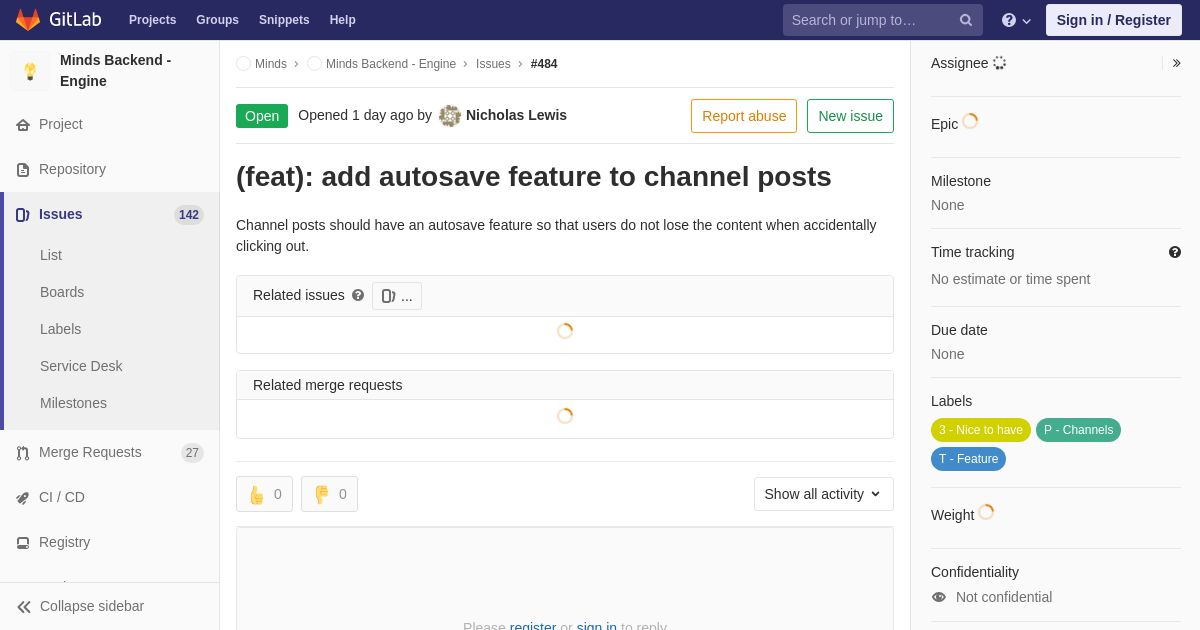
Task: Go to Minds breadcrumb link
Action: 271,64
